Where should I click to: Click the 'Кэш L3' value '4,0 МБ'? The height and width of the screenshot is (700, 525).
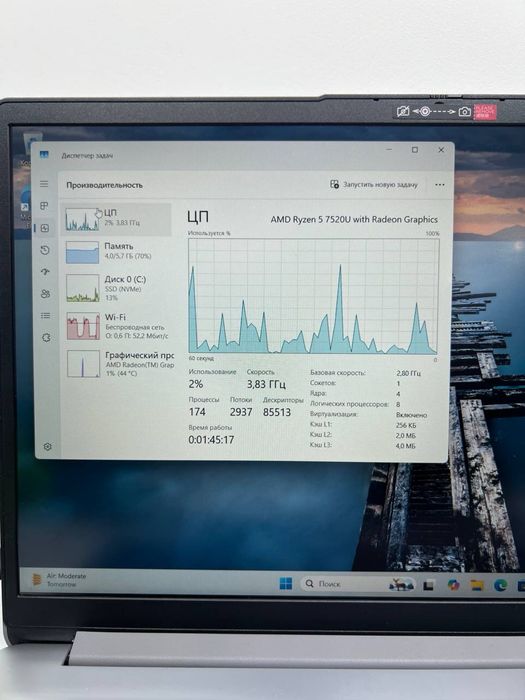coord(406,446)
